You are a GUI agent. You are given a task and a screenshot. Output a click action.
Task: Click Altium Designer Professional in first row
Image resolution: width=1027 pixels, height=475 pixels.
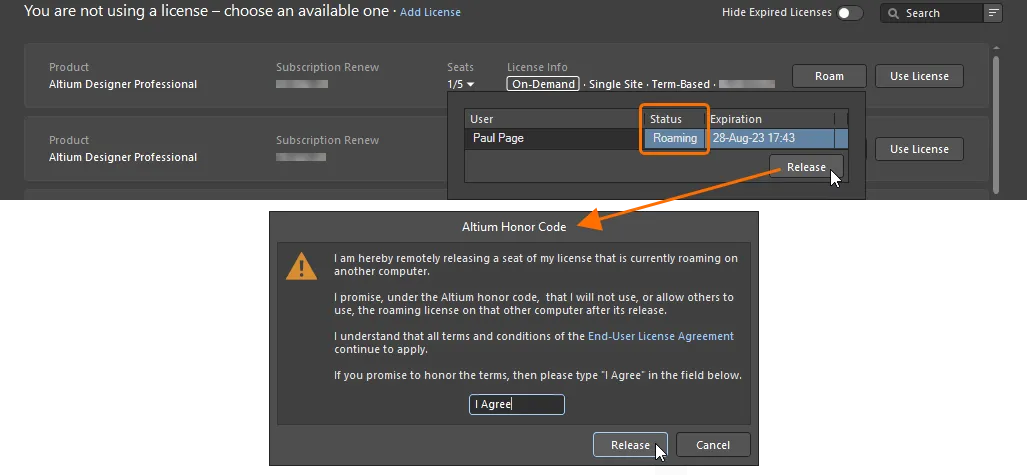[x=122, y=84]
